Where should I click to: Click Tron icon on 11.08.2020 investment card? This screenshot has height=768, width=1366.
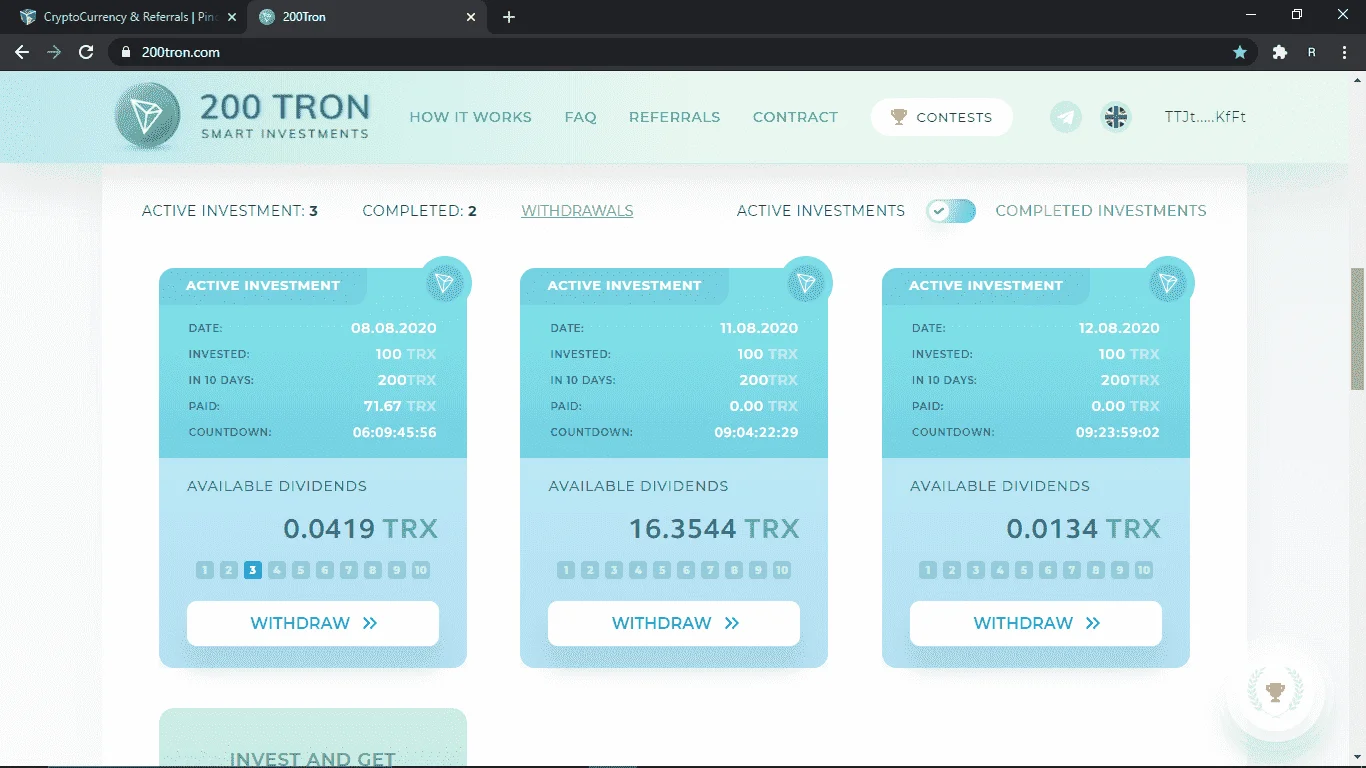[x=806, y=284]
